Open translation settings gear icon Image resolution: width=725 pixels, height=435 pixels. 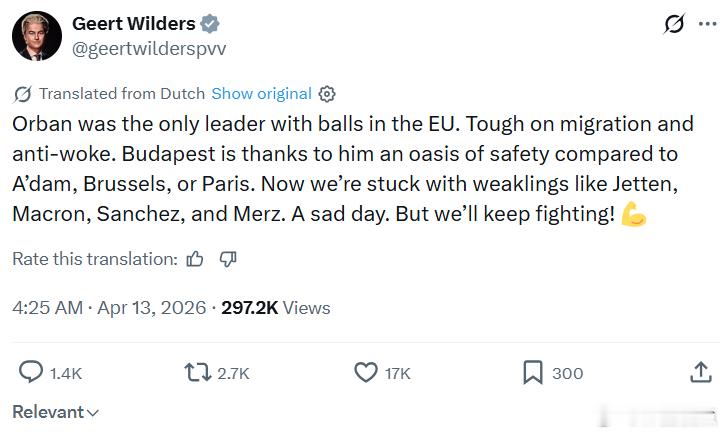[x=327, y=94]
